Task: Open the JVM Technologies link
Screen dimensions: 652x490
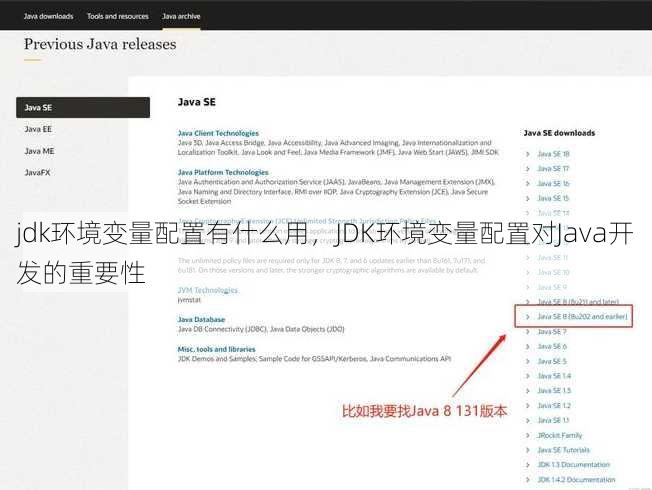Action: pos(207,290)
